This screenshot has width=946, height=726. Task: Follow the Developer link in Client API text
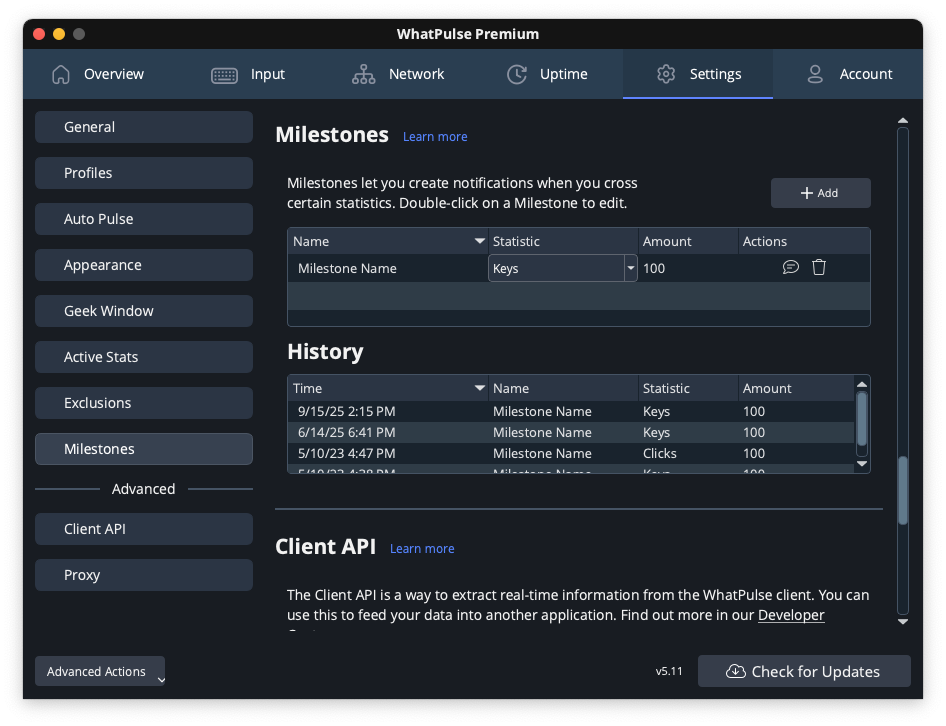tap(791, 615)
